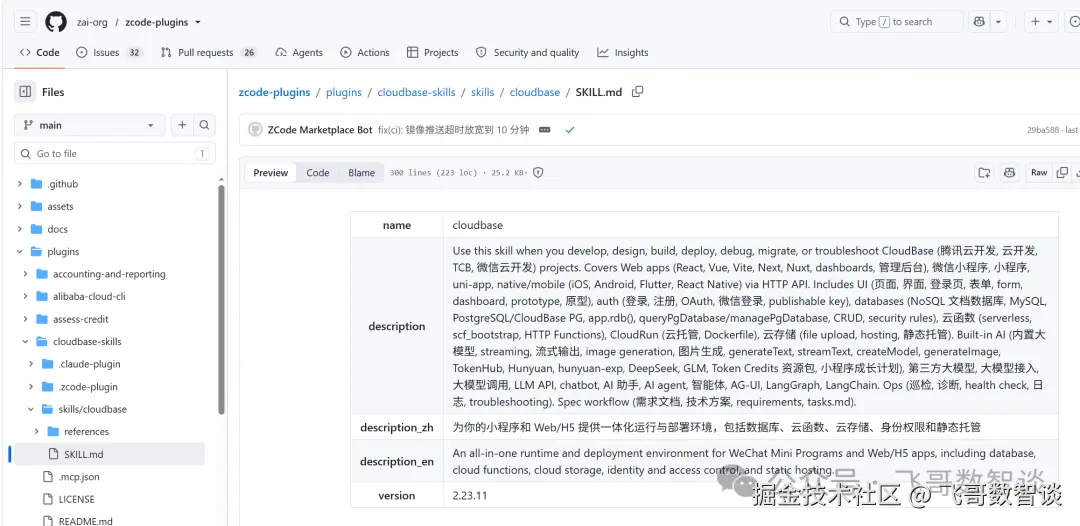Switch to the Code tab
This screenshot has width=1080, height=526.
pyautogui.click(x=39, y=52)
